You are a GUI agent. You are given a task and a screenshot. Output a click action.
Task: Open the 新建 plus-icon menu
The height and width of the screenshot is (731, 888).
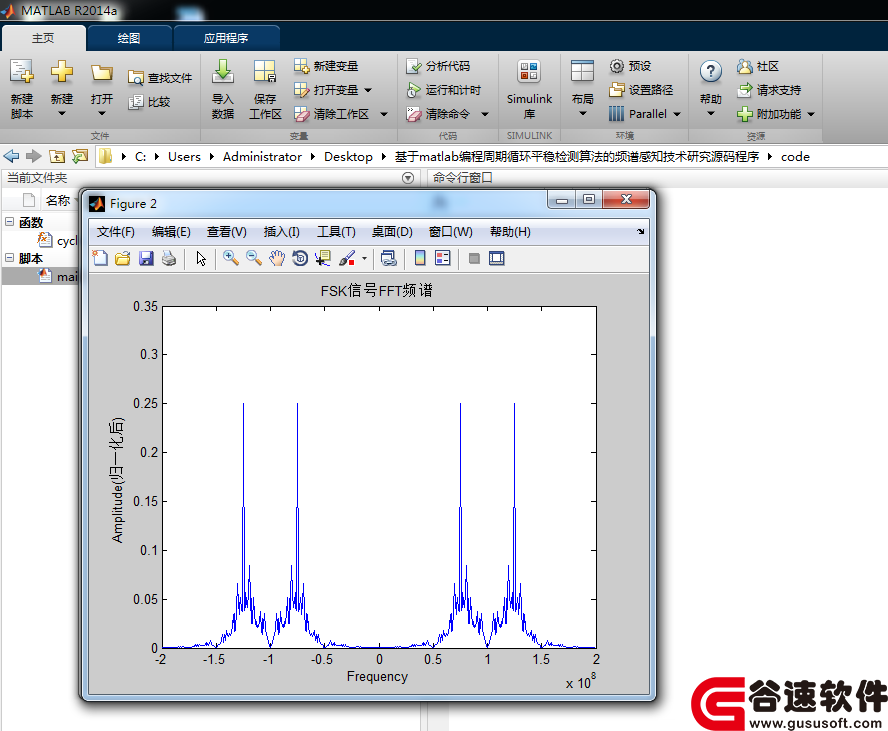[62, 89]
